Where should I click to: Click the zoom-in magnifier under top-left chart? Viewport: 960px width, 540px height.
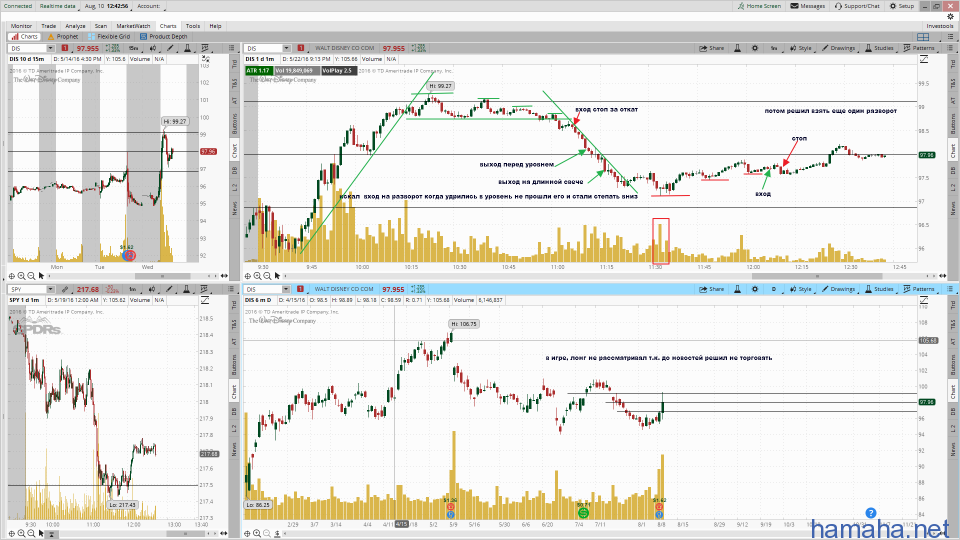pyautogui.click(x=21, y=276)
